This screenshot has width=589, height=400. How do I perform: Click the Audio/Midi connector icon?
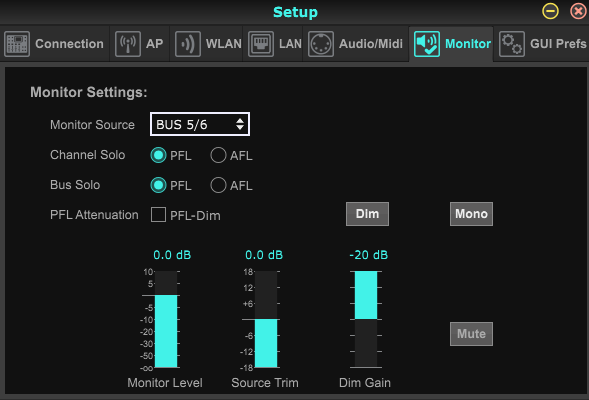(321, 44)
